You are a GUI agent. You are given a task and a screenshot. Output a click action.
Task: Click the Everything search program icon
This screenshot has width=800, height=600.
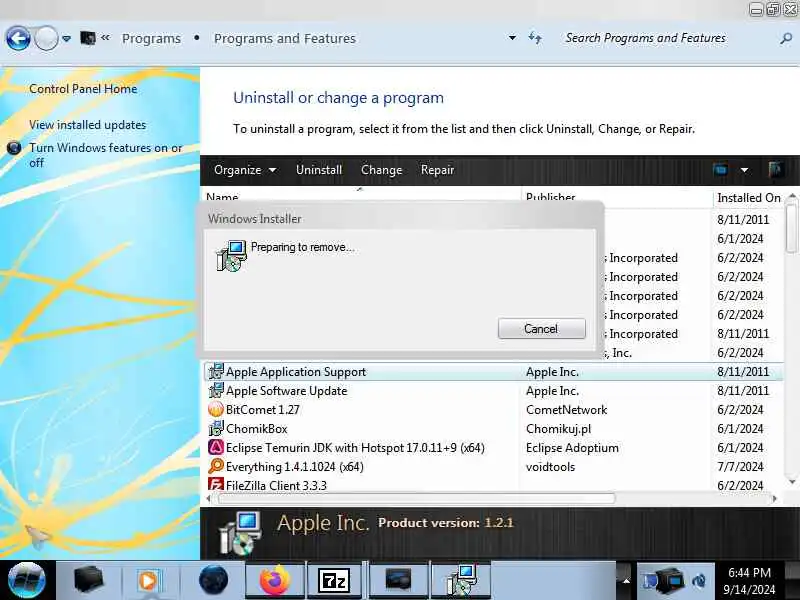tap(216, 466)
